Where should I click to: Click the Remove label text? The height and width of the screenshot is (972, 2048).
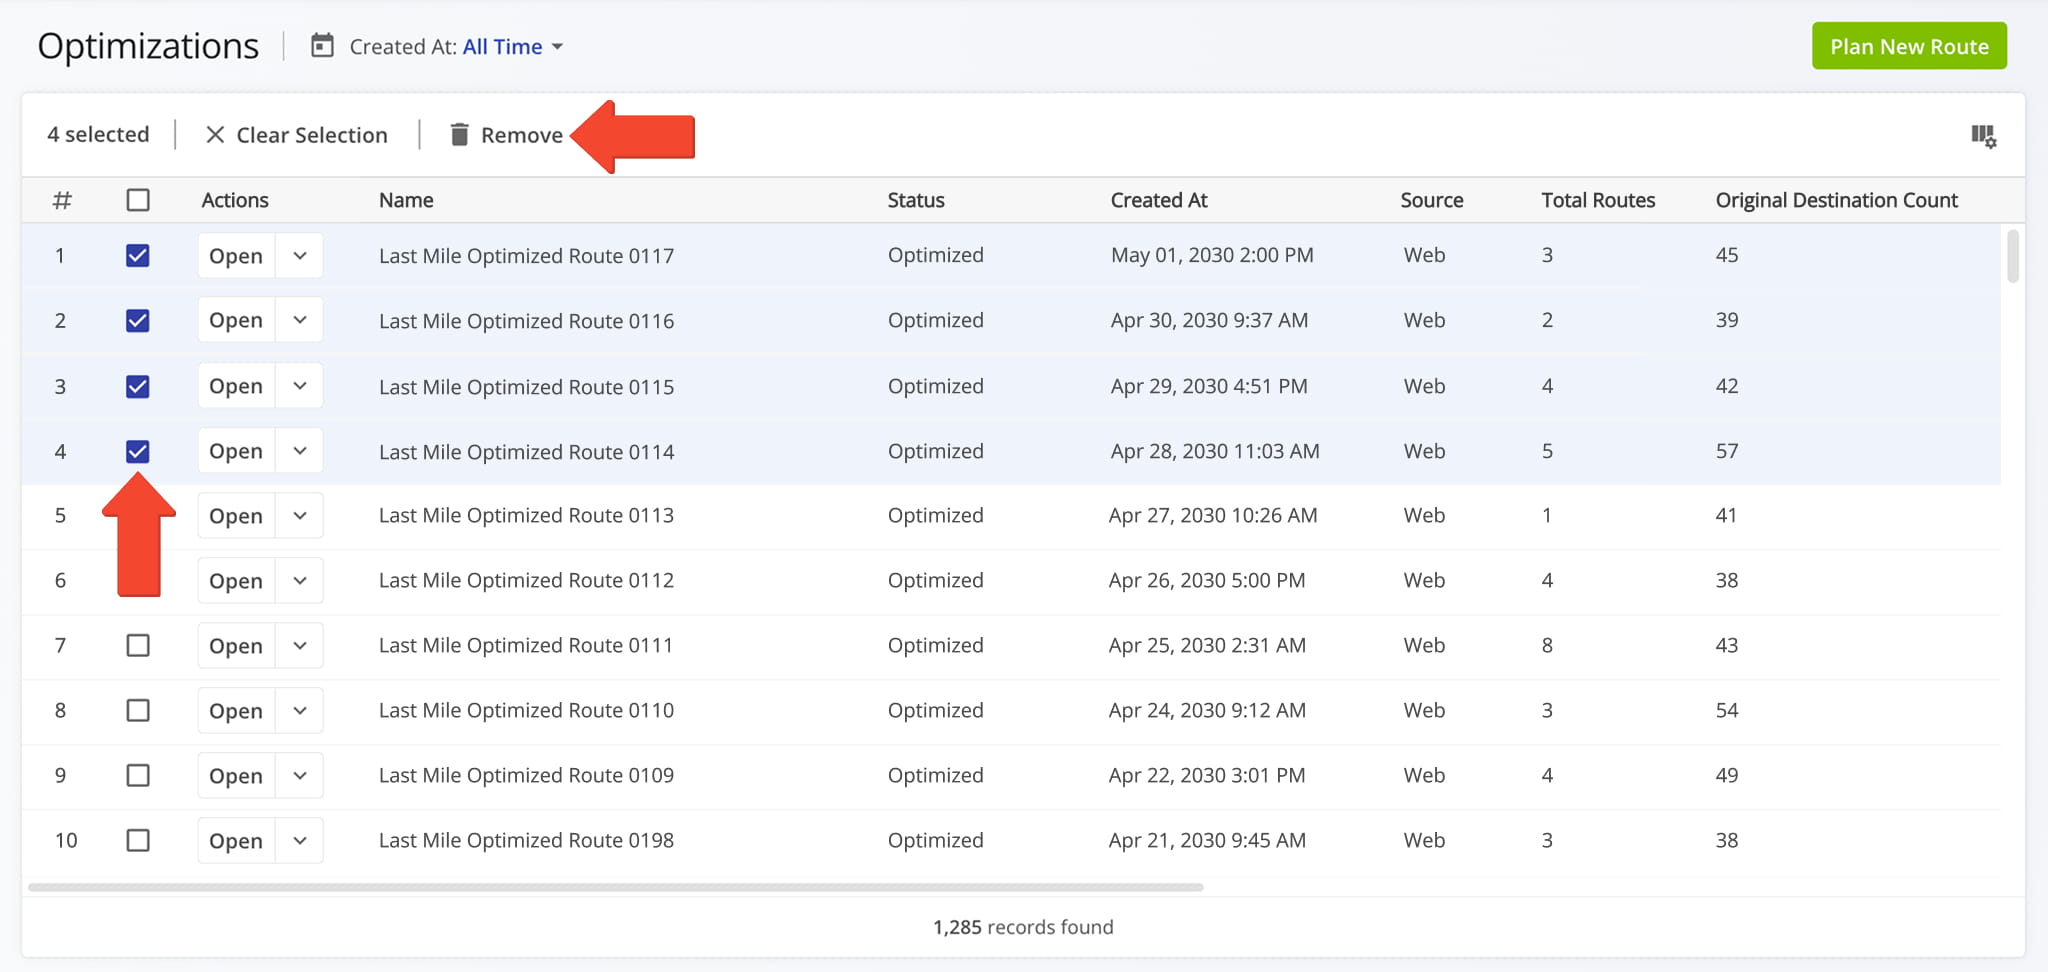(522, 135)
